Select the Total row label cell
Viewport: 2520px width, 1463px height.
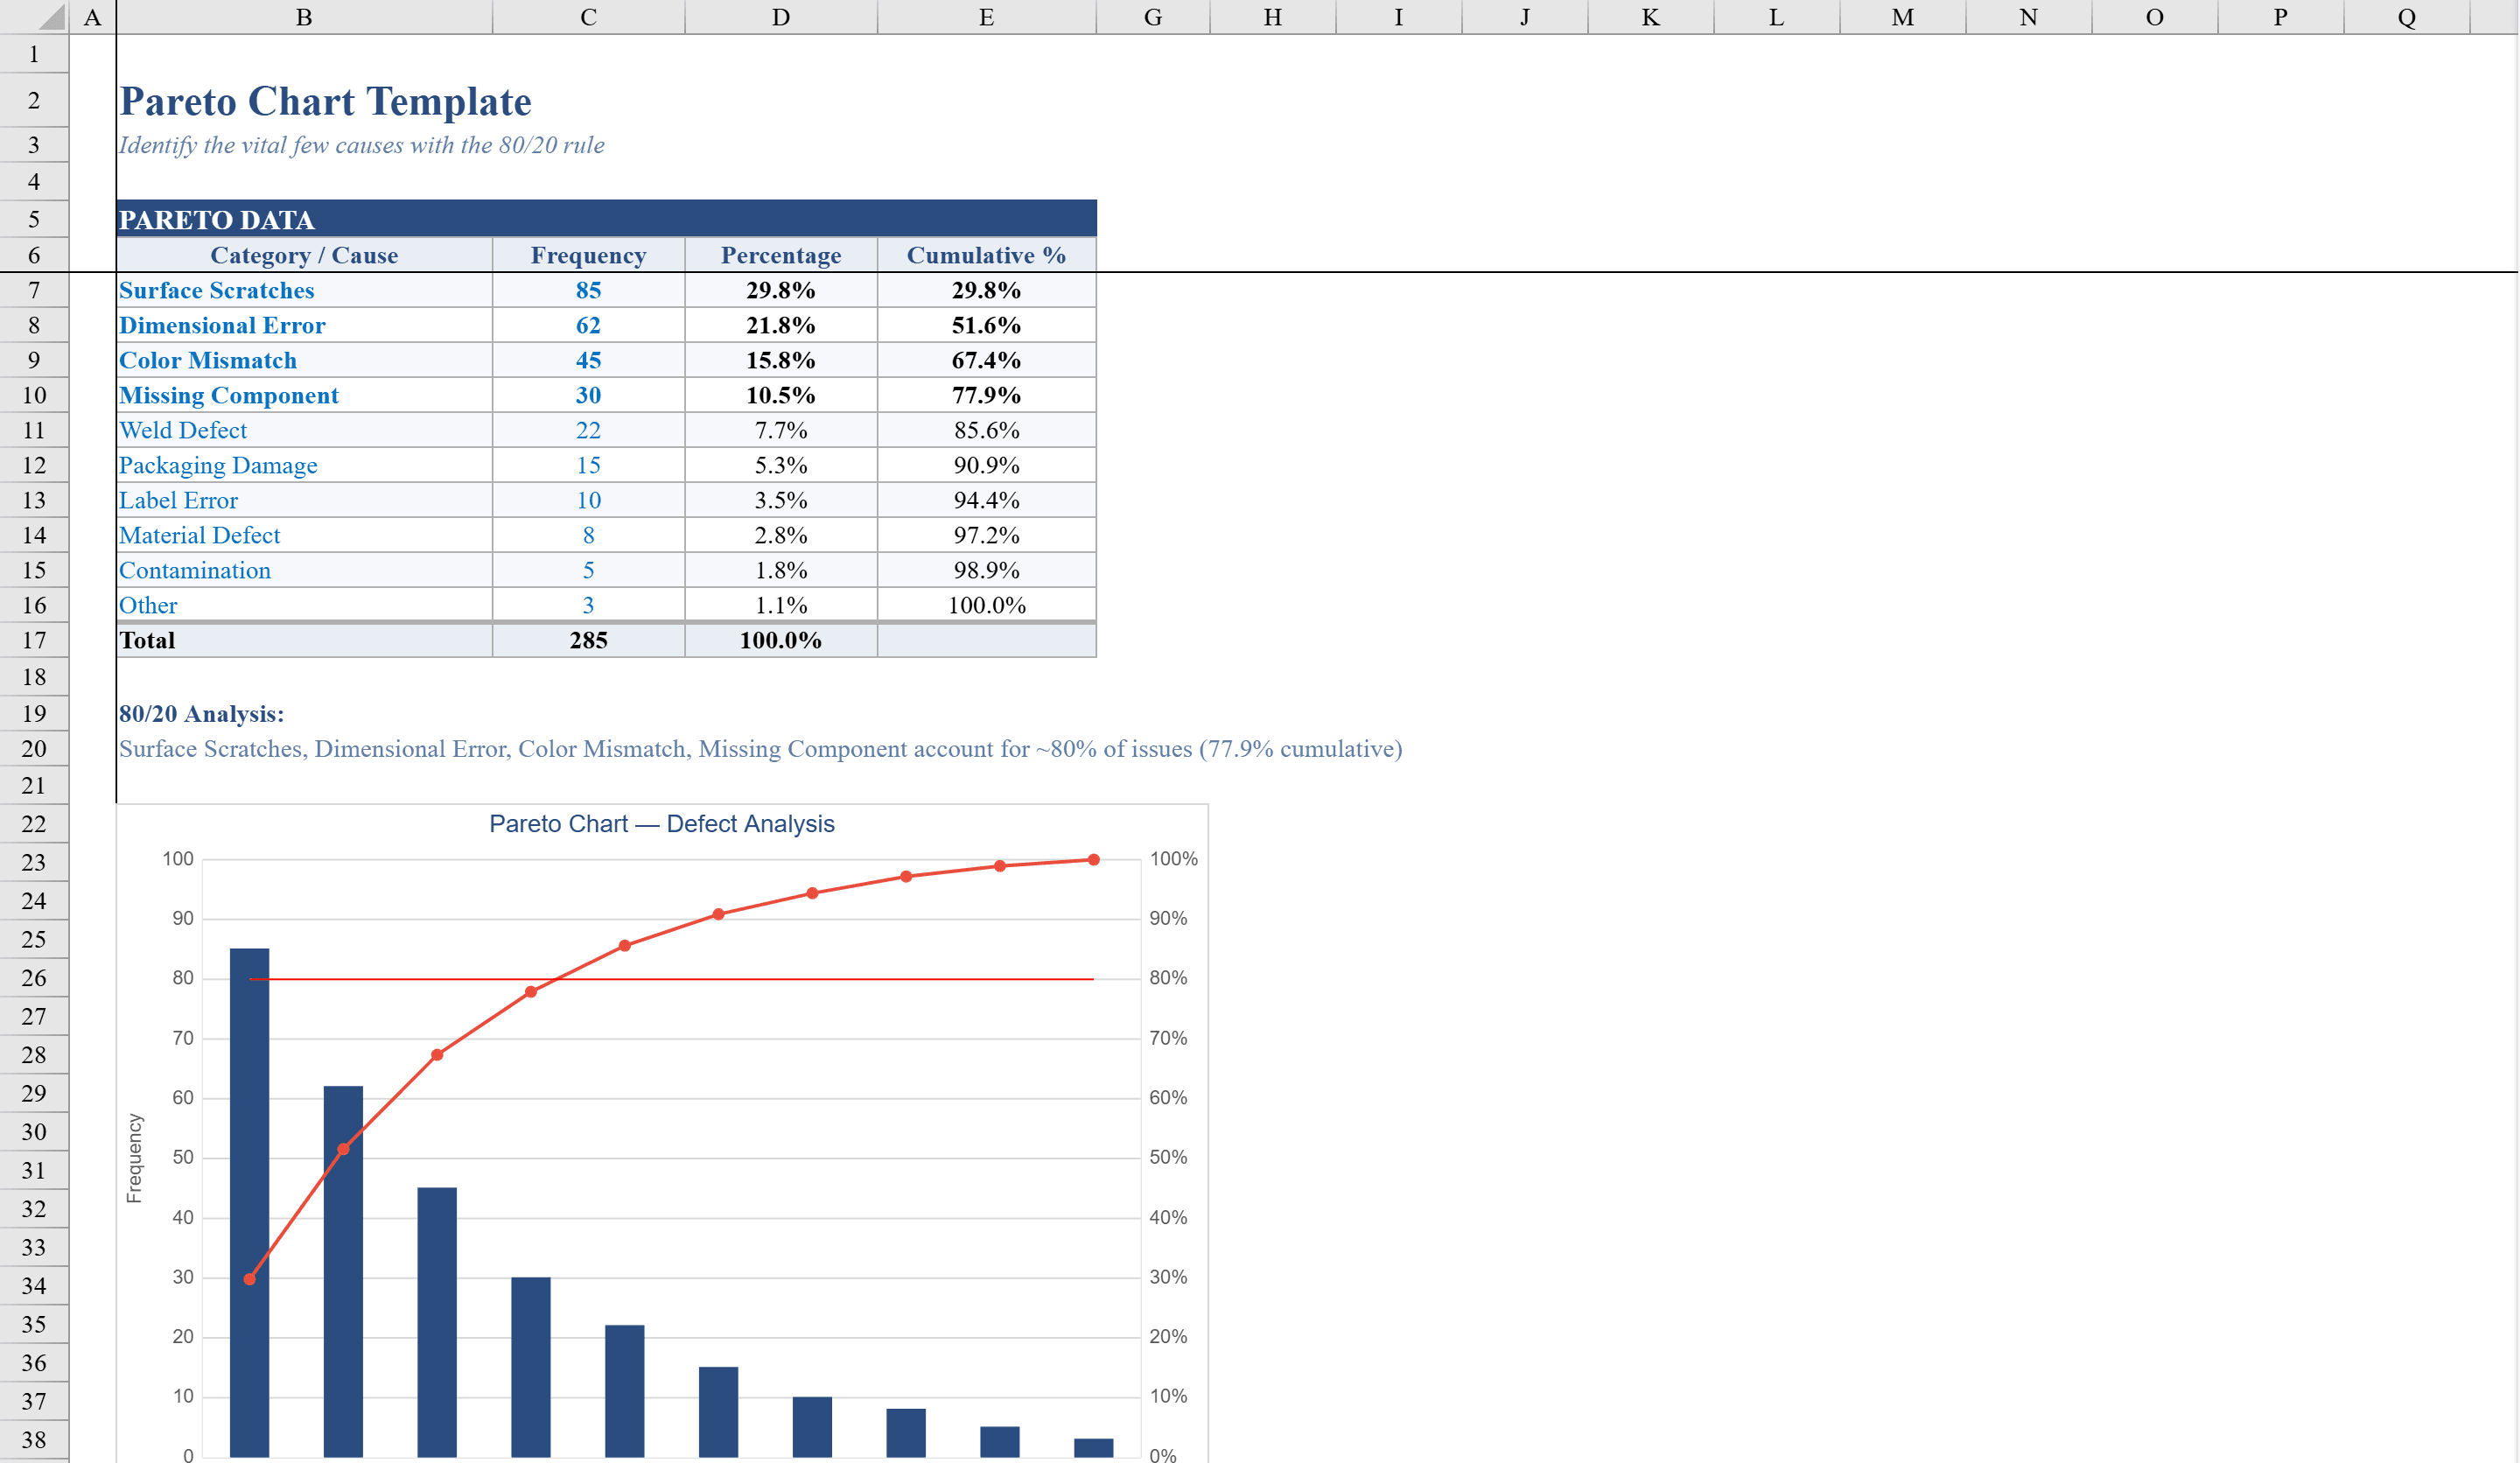point(147,640)
